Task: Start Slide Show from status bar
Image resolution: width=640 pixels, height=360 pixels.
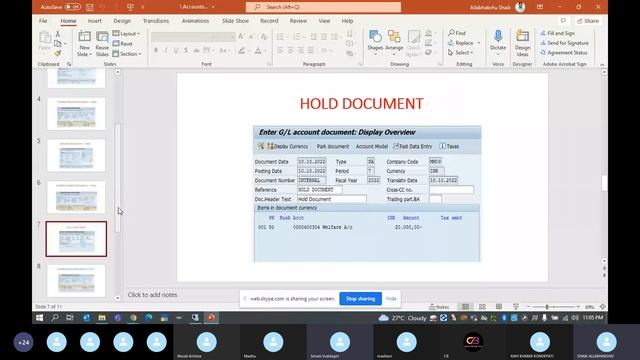Action: tap(516, 307)
